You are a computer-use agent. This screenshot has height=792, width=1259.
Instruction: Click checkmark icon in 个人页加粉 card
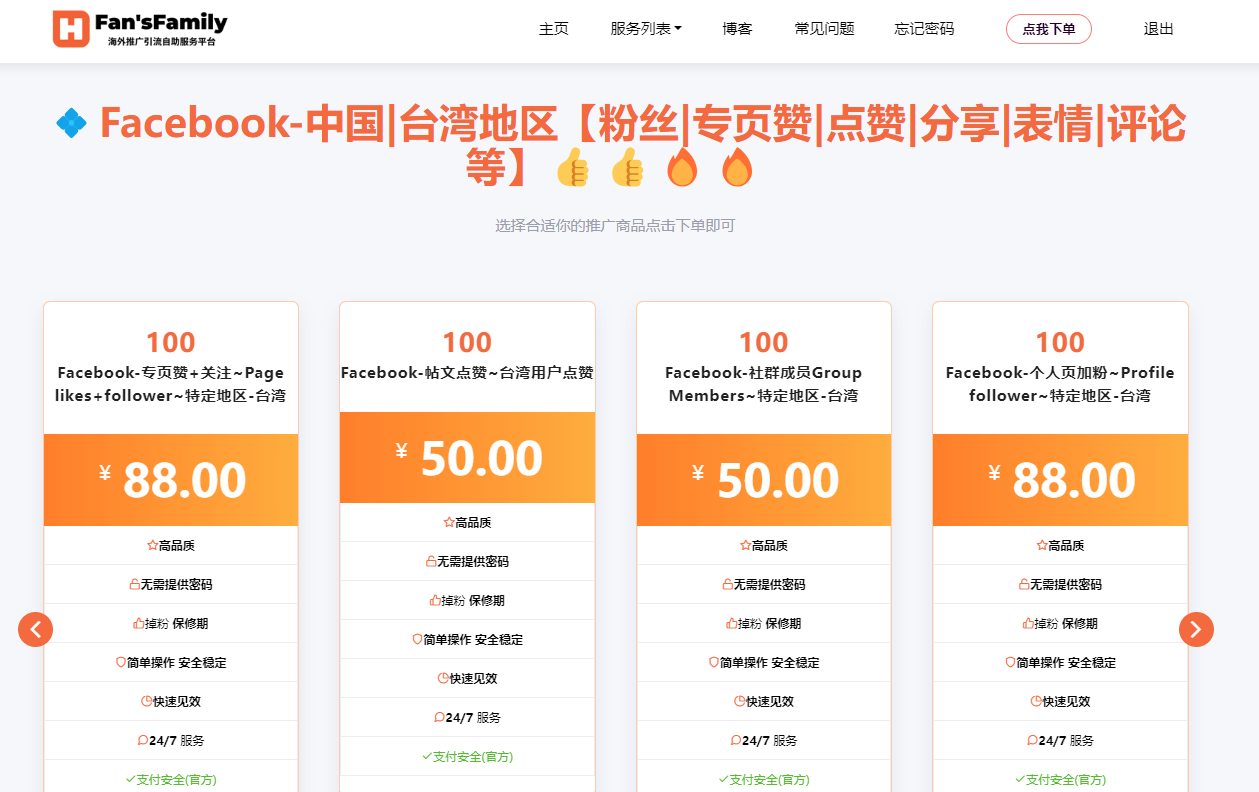pyautogui.click(x=1020, y=779)
